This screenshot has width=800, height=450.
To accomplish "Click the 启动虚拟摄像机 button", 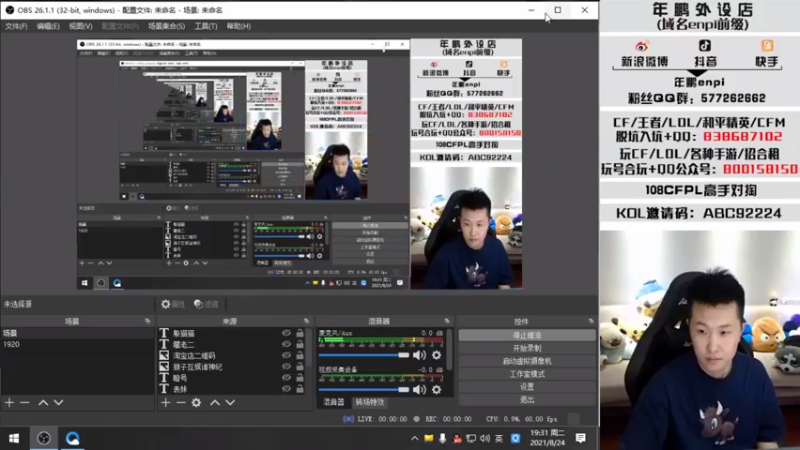I will [x=527, y=361].
